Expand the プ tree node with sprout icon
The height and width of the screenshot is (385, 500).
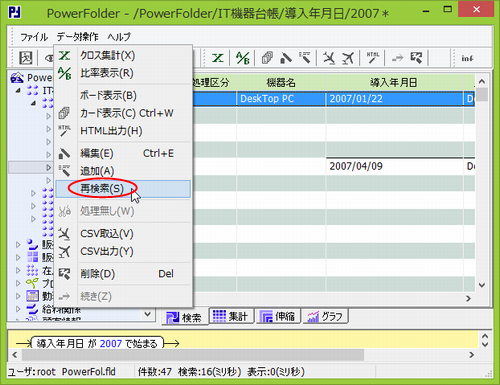click(x=18, y=283)
